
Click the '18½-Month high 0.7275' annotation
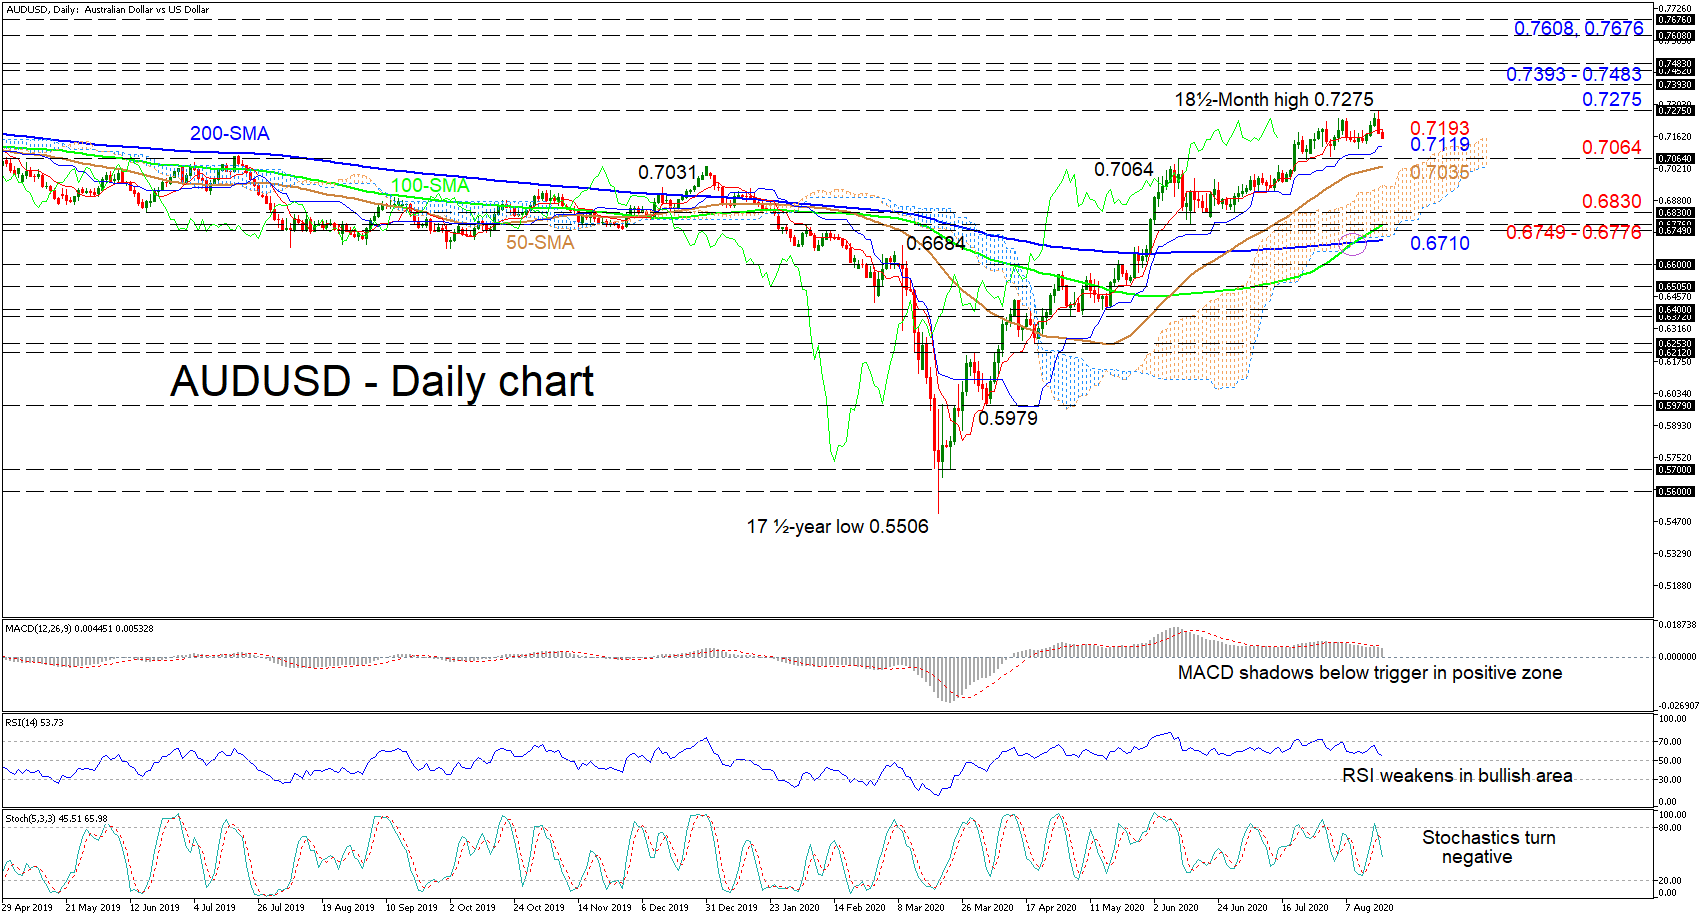point(1274,99)
